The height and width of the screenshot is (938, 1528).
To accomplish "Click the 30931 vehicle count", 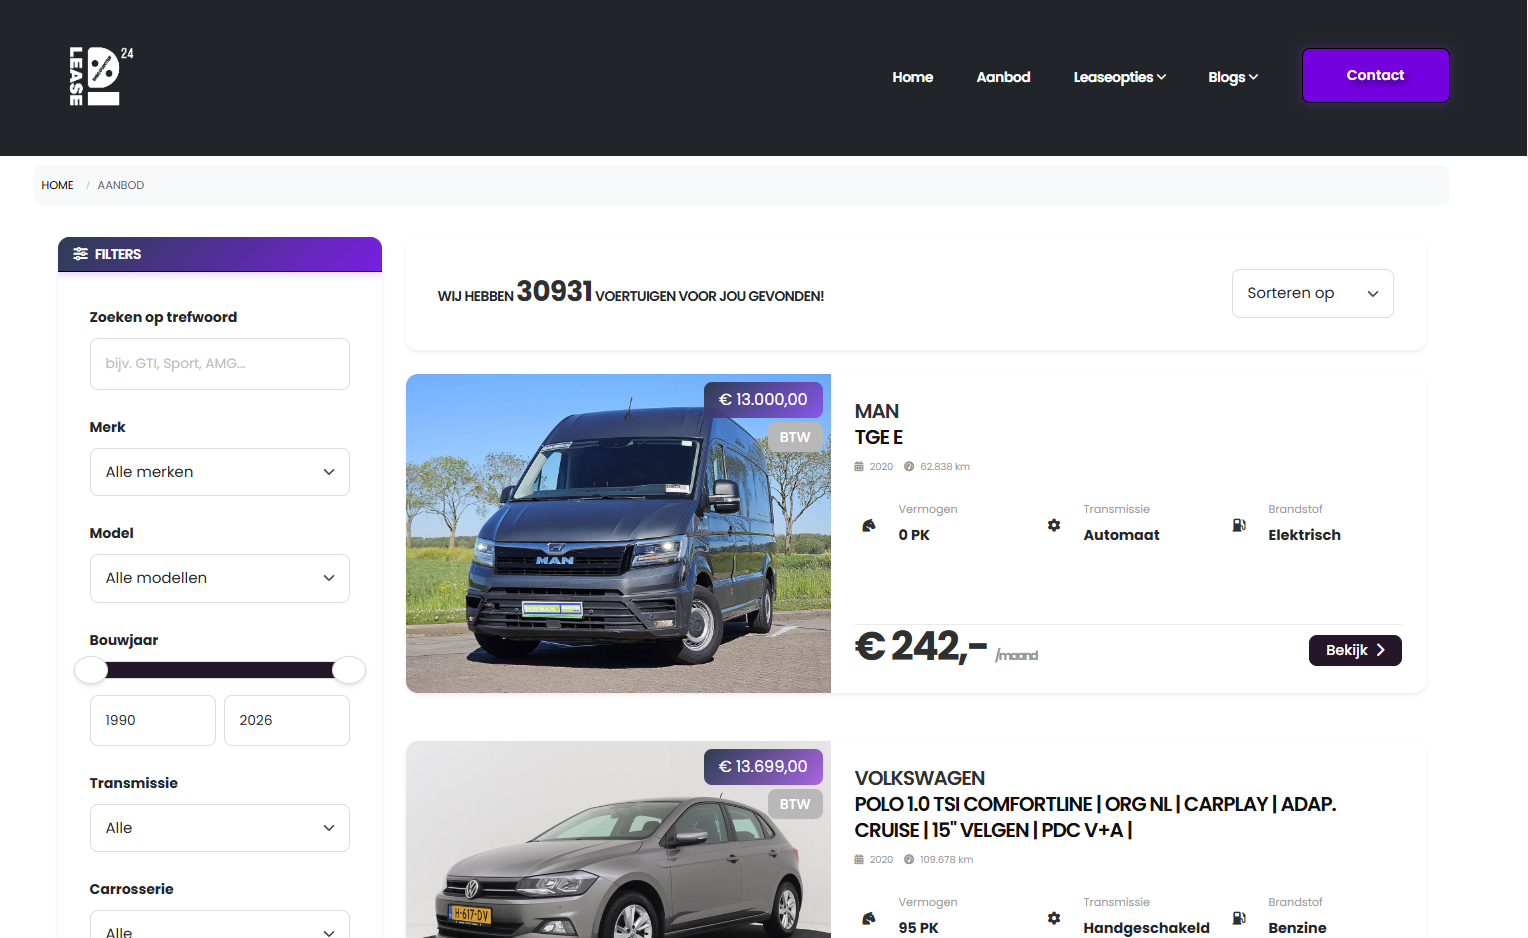I will (x=554, y=291).
